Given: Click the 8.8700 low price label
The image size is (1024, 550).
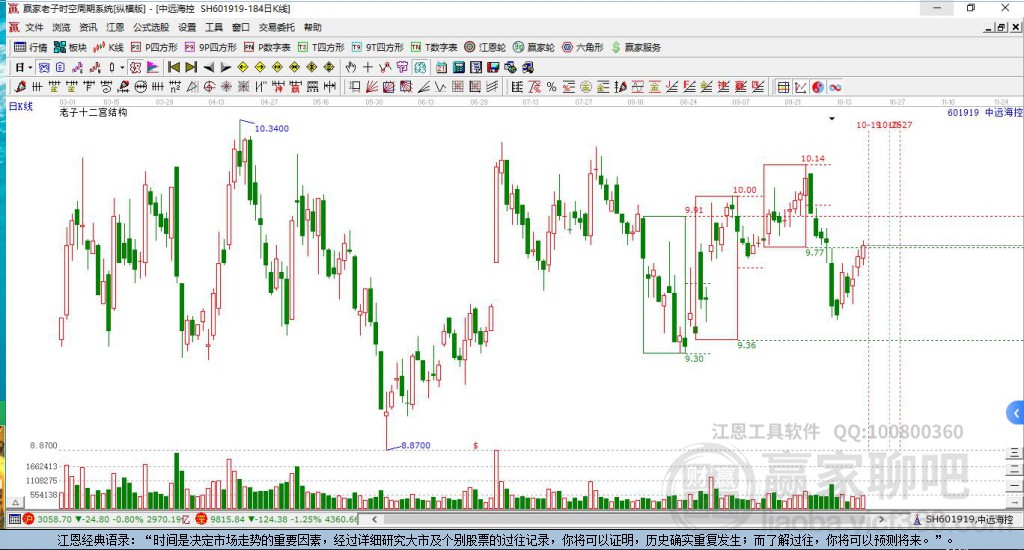Looking at the screenshot, I should [416, 445].
